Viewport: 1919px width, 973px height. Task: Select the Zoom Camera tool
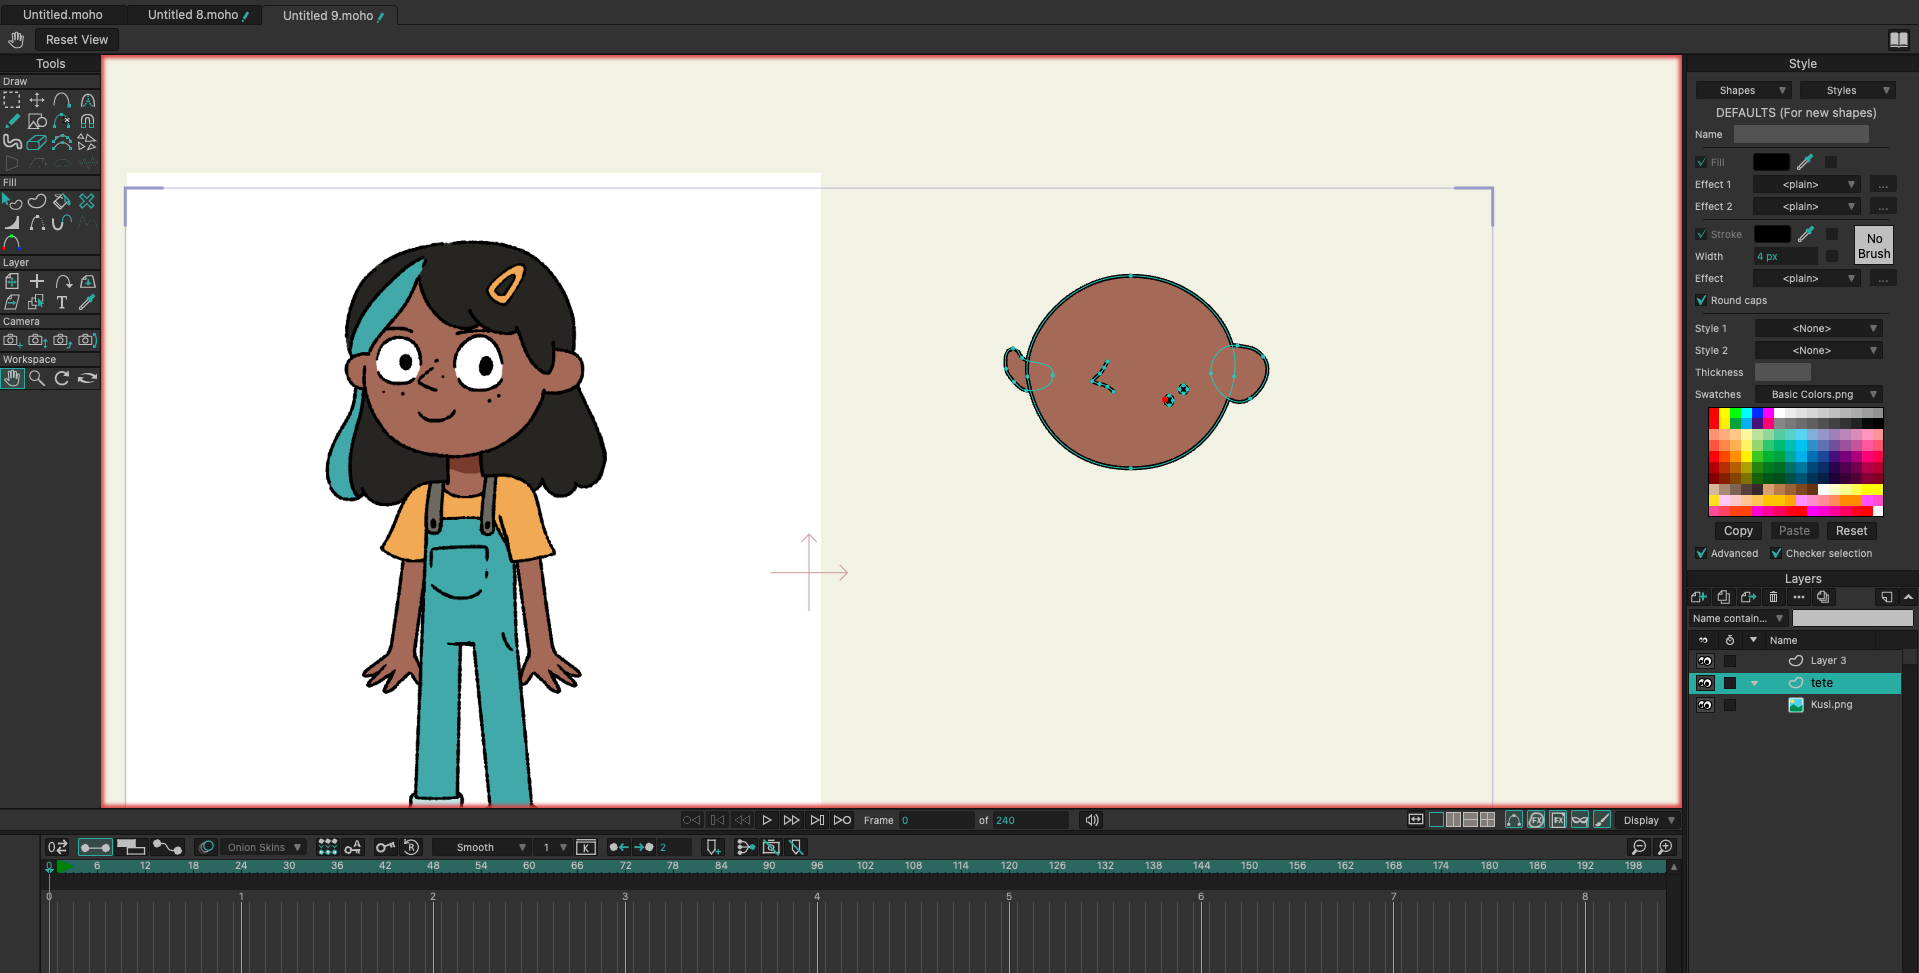pyautogui.click(x=37, y=340)
